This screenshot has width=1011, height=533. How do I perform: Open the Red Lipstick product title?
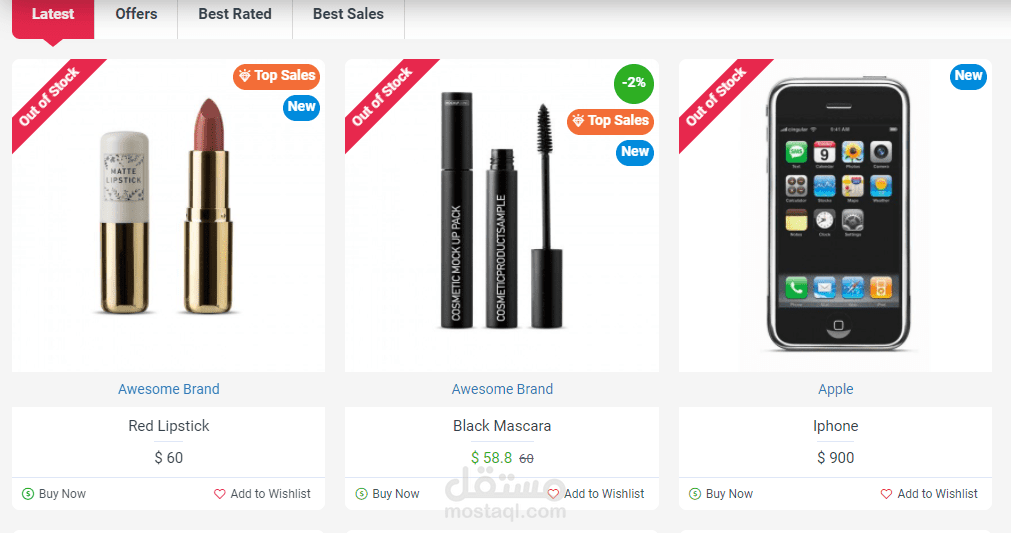pos(169,426)
